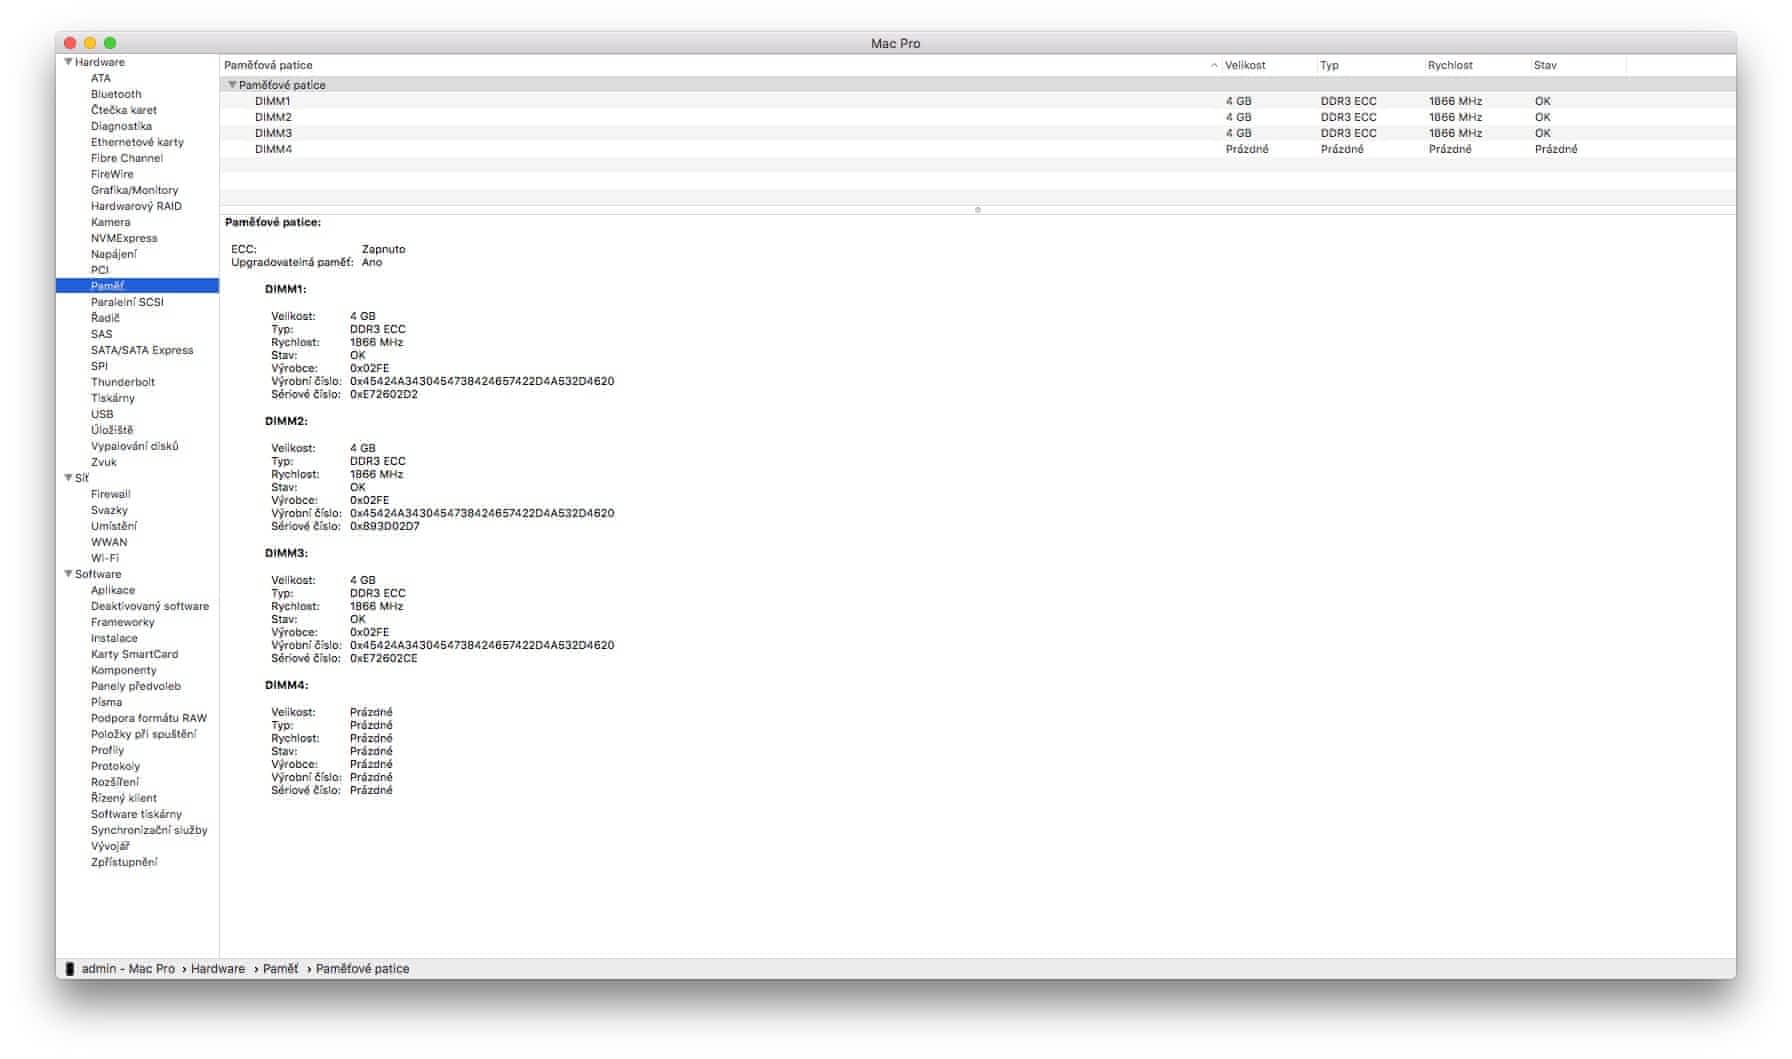Open Čtečka karet in the sidebar
1792x1059 pixels.
point(124,110)
